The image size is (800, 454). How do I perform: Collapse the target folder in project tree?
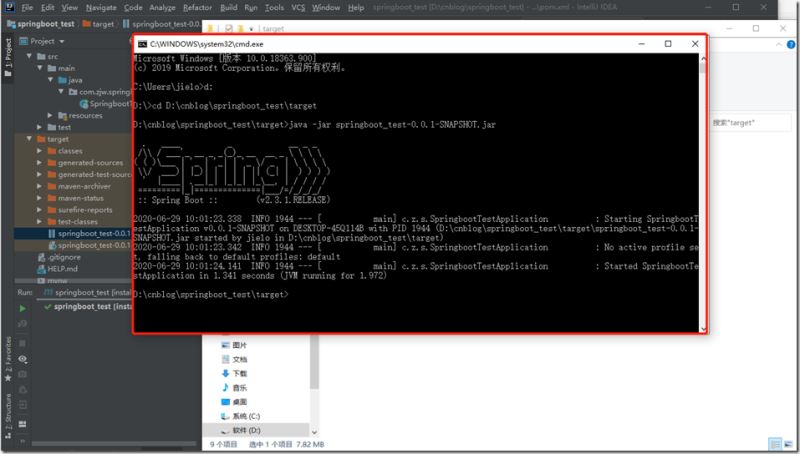[x=29, y=139]
